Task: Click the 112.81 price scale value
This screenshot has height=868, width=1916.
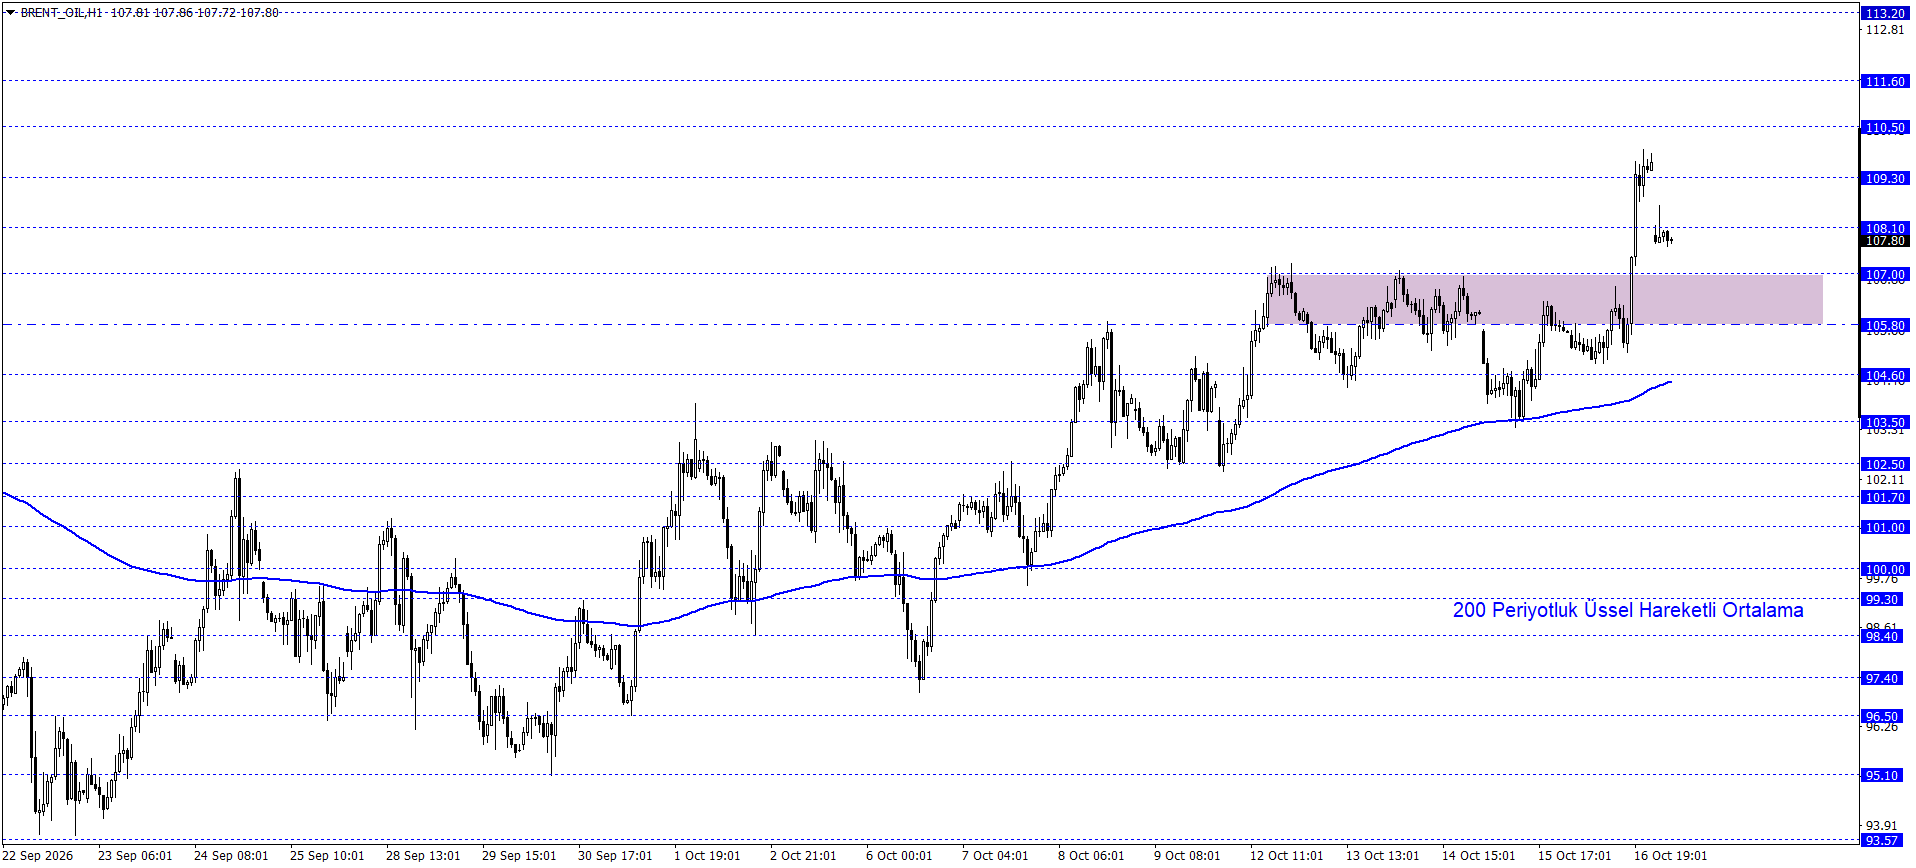Action: click(1885, 29)
